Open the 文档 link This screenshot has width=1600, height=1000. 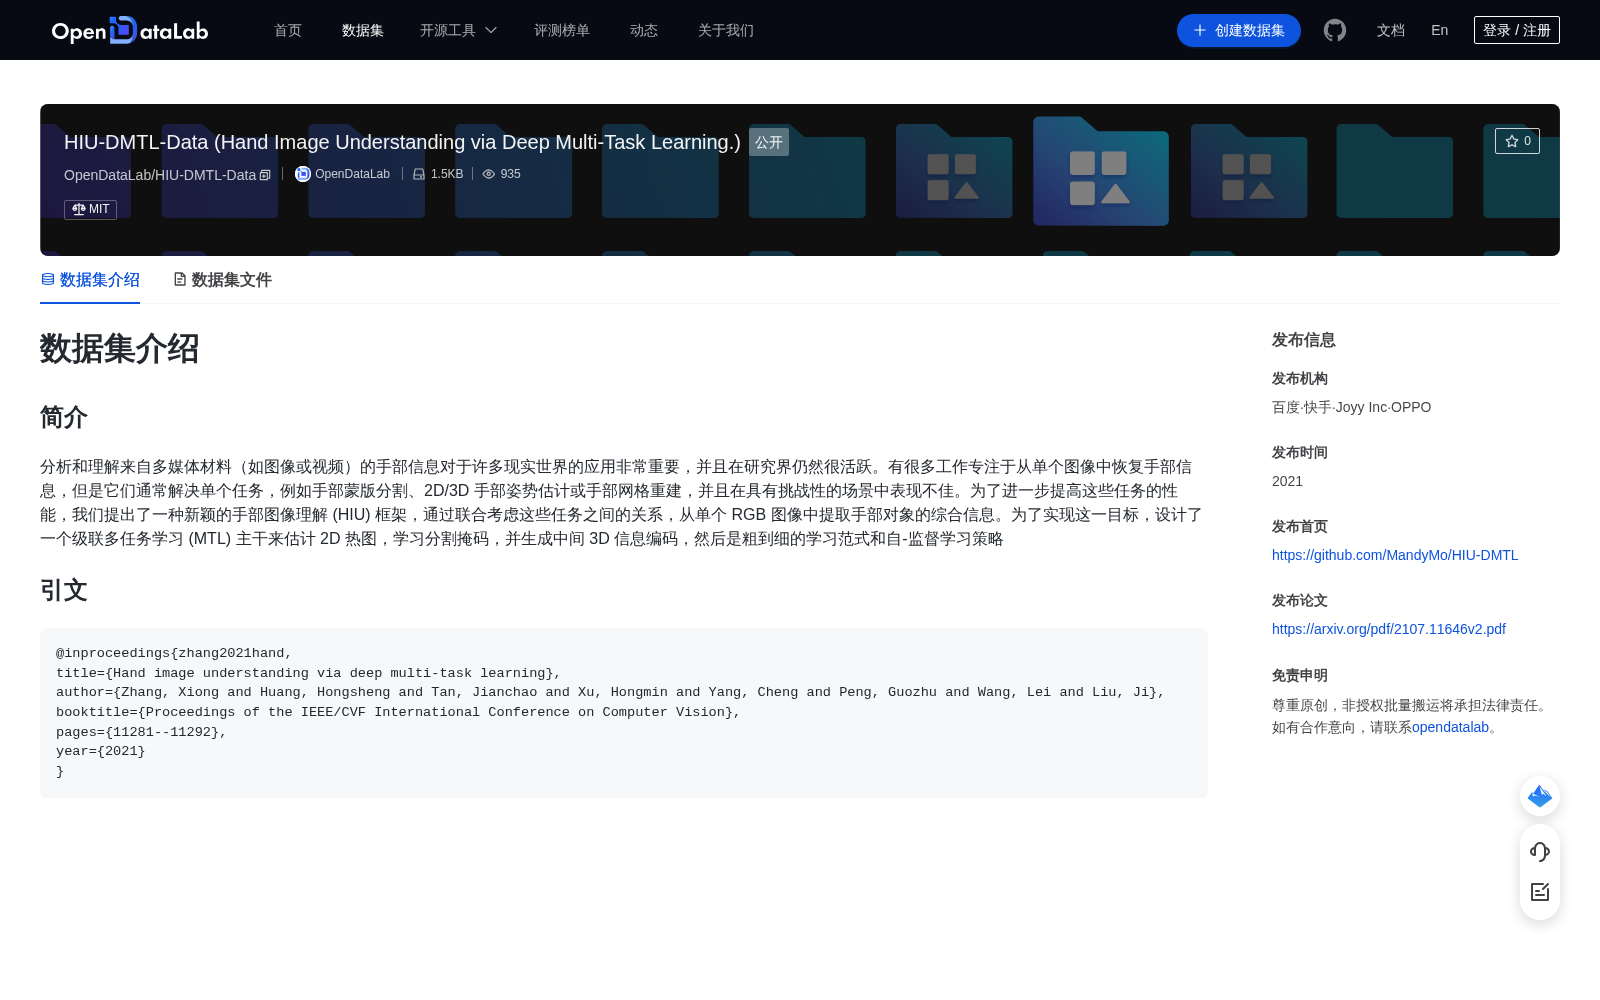click(x=1391, y=30)
